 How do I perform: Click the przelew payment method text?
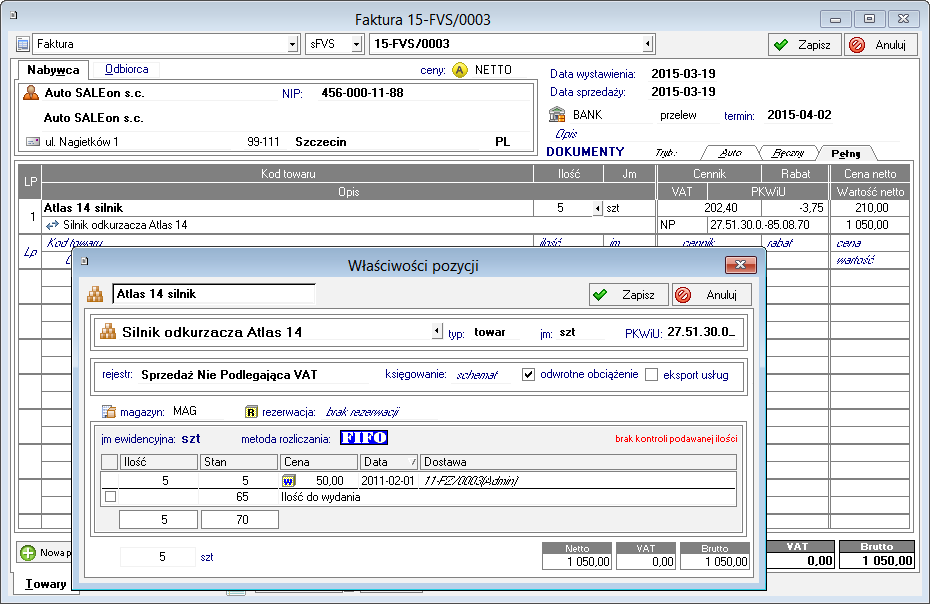(678, 115)
